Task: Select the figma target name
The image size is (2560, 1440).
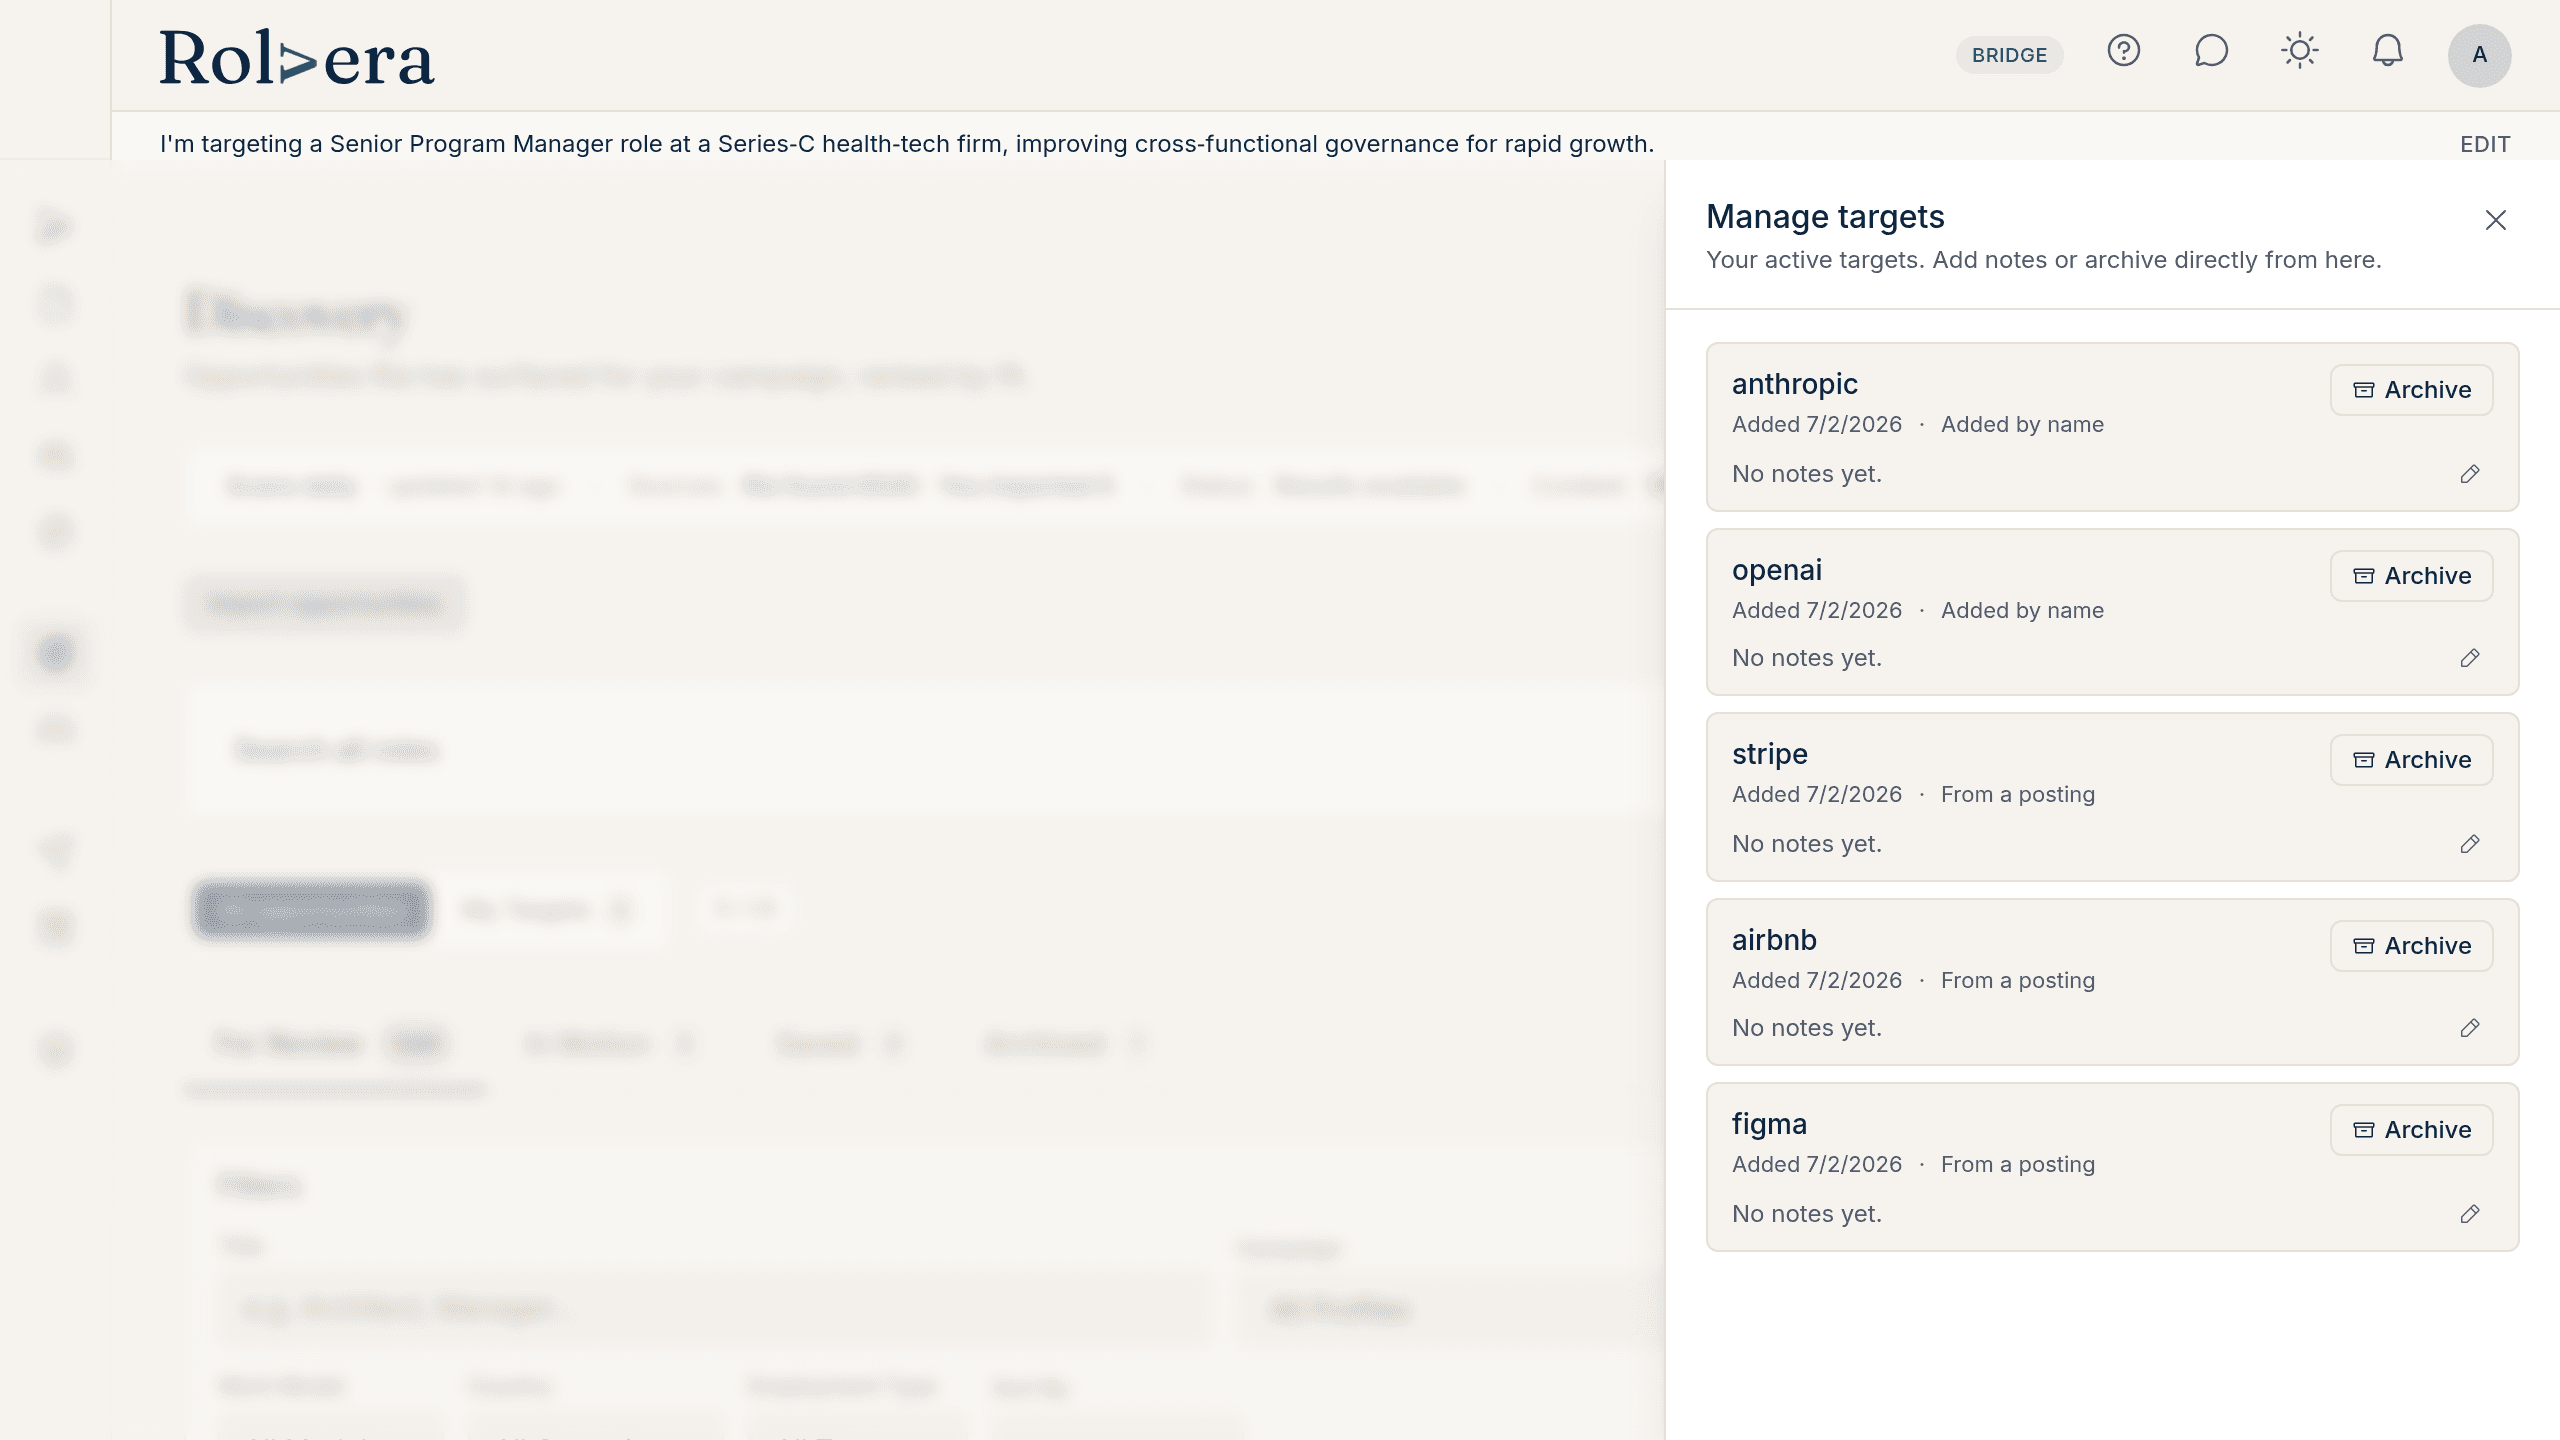Action: click(1769, 1124)
